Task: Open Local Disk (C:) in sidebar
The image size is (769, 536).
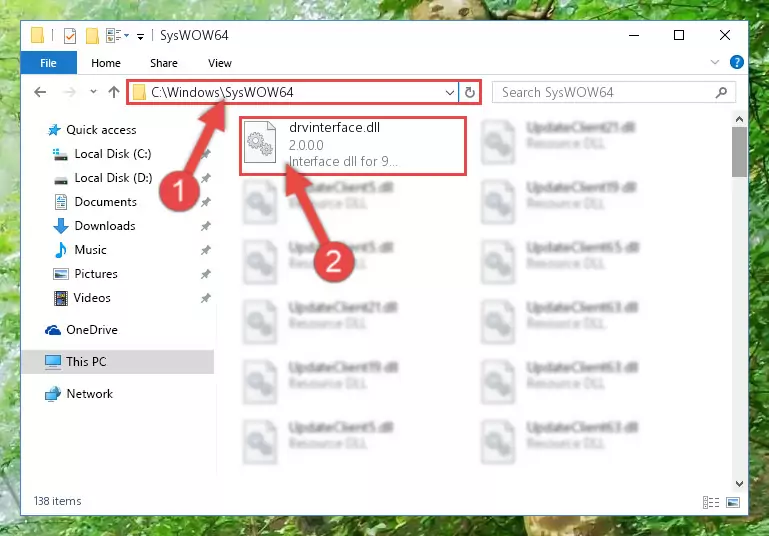Action: pyautogui.click(x=113, y=154)
